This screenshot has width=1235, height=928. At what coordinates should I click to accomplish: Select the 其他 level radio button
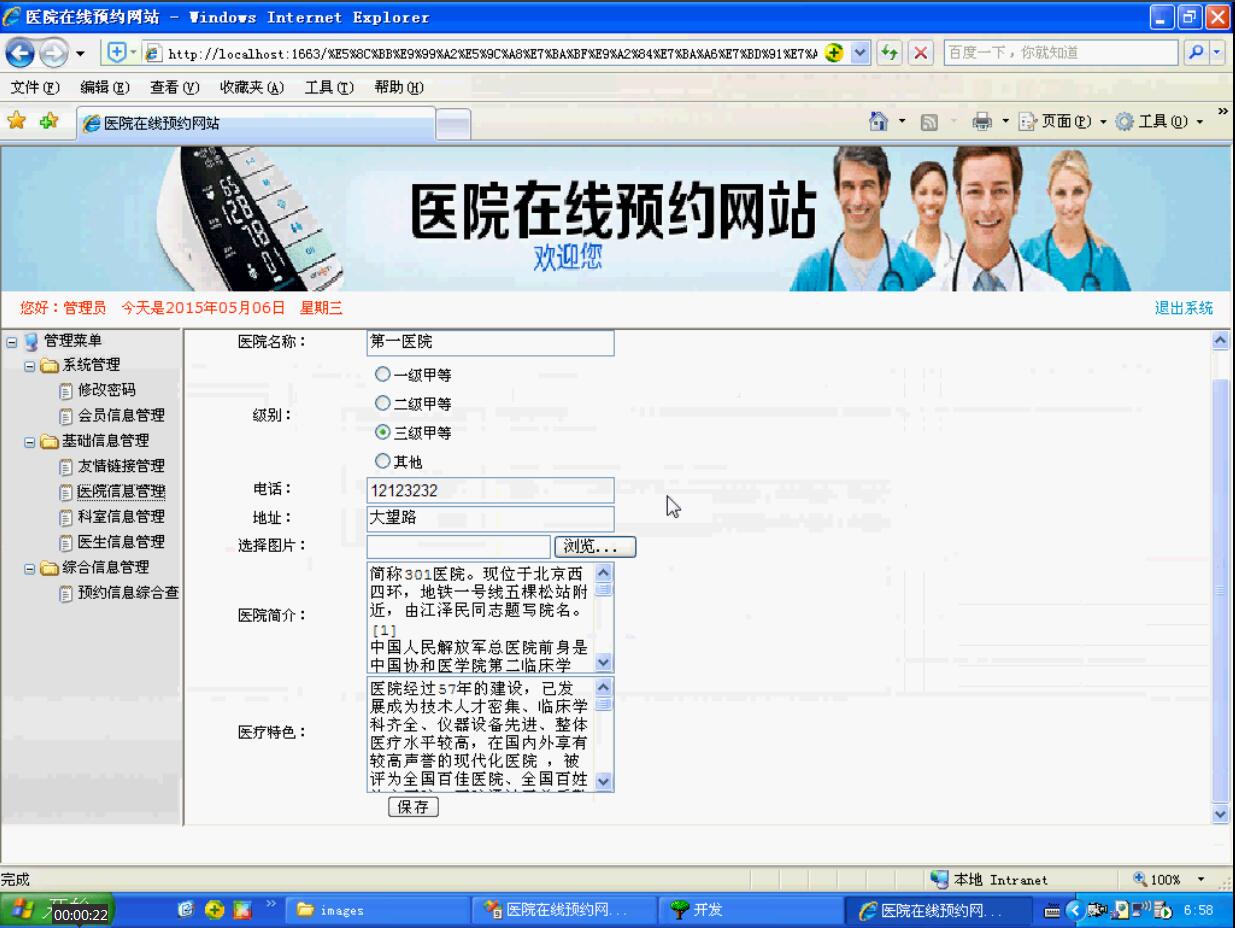[x=382, y=462]
